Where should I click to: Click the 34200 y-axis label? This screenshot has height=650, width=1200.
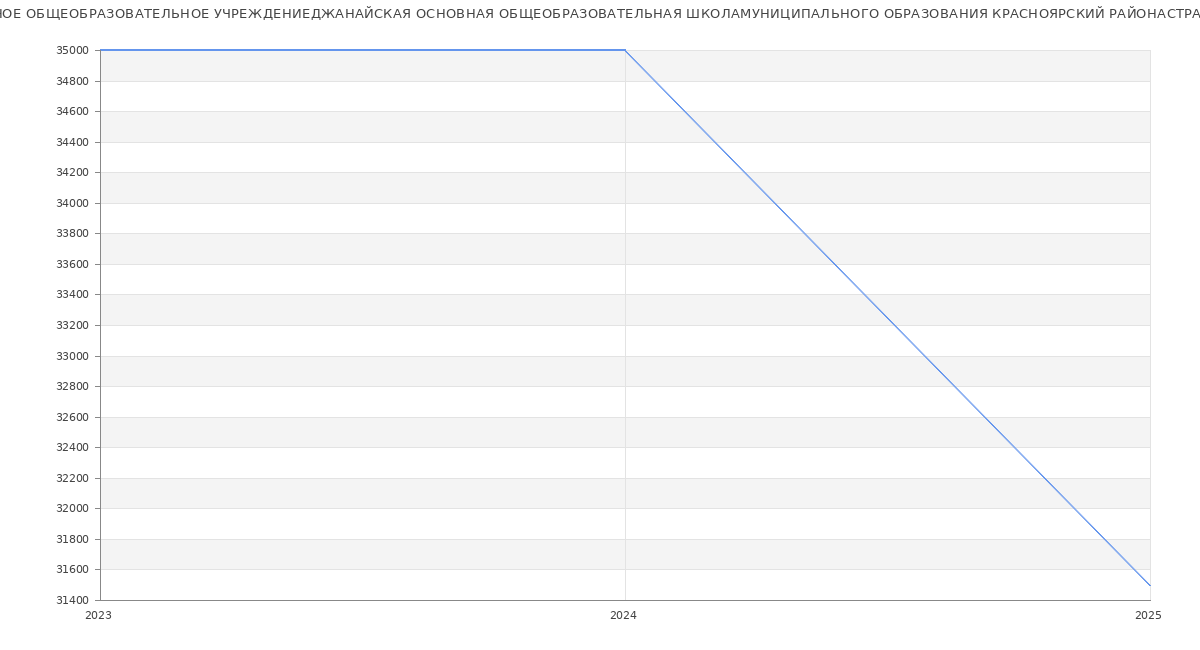point(72,172)
